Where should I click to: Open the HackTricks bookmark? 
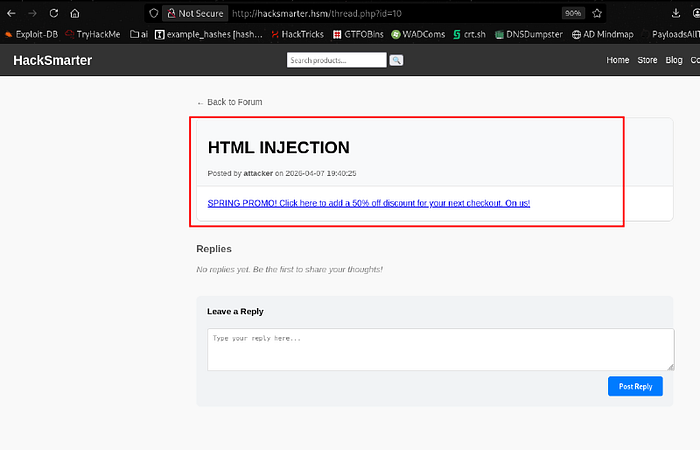[x=297, y=34]
